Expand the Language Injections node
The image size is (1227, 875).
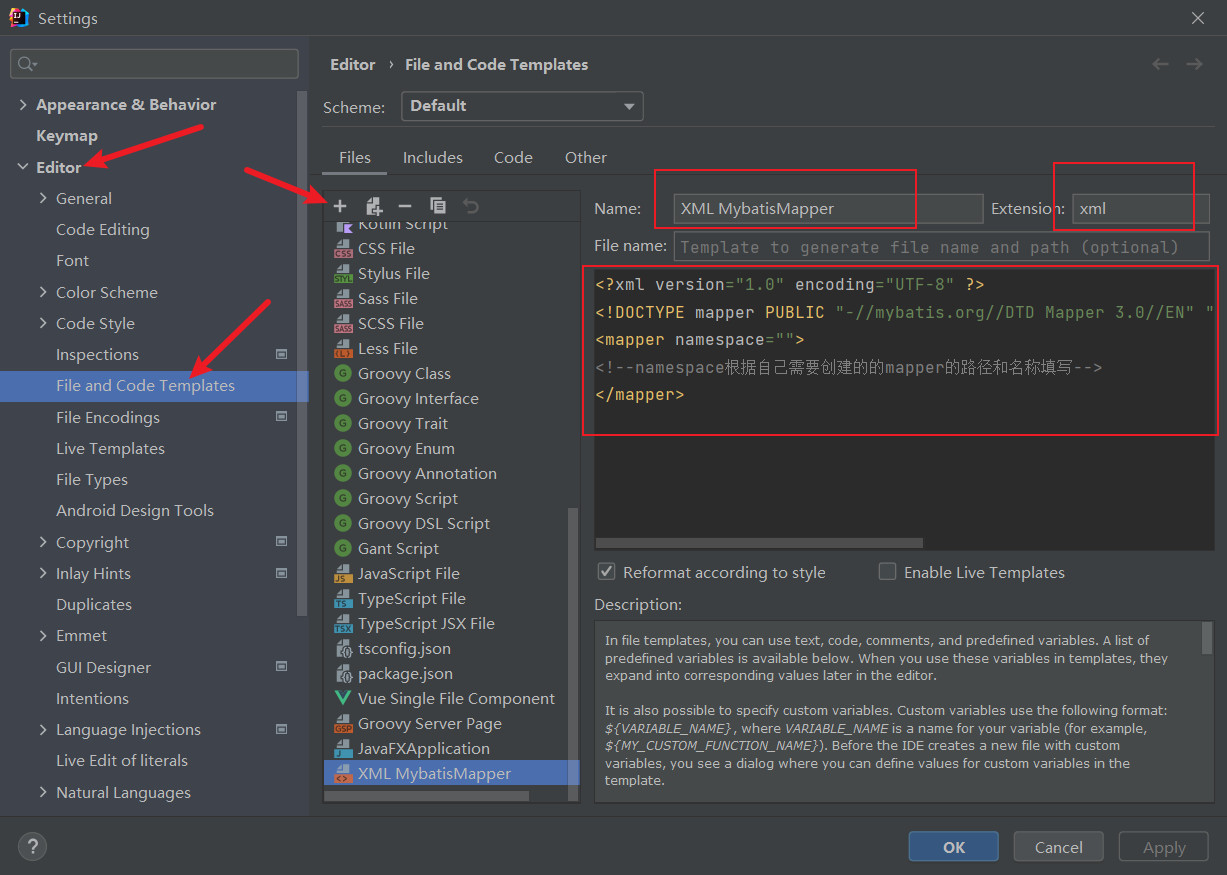pos(43,730)
